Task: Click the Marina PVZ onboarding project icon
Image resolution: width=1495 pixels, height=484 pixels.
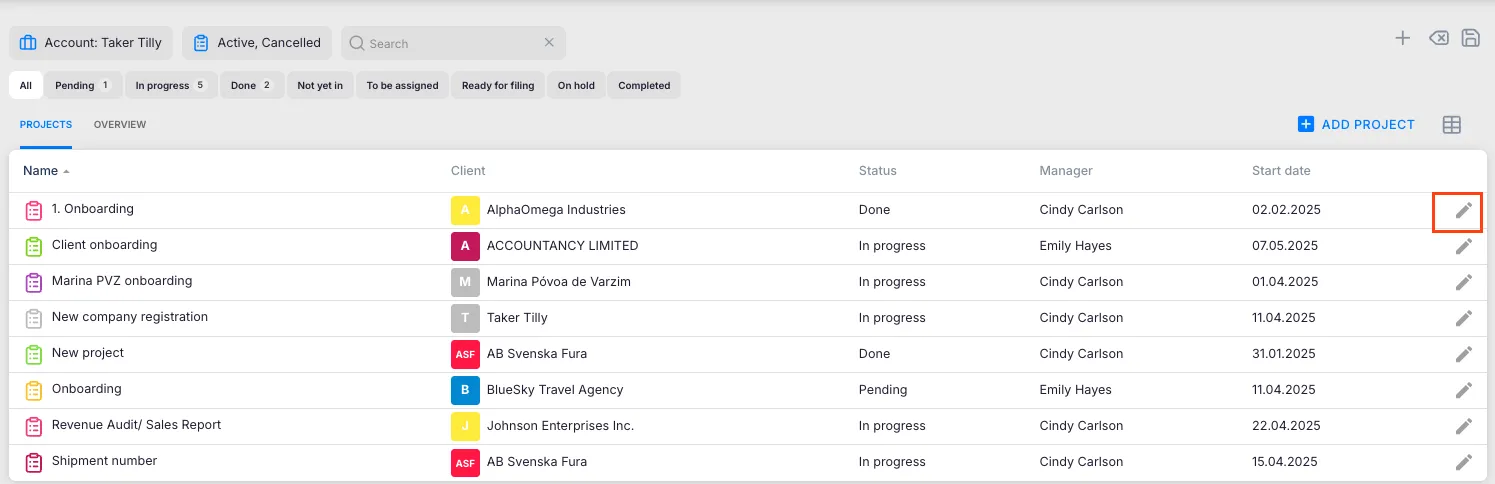Action: coord(33,282)
